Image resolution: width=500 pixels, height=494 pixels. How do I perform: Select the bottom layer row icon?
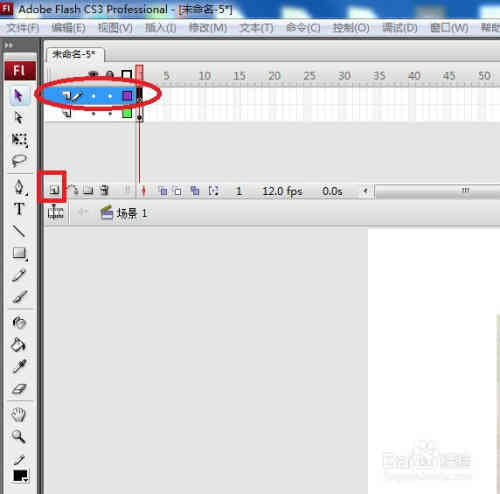coord(68,113)
